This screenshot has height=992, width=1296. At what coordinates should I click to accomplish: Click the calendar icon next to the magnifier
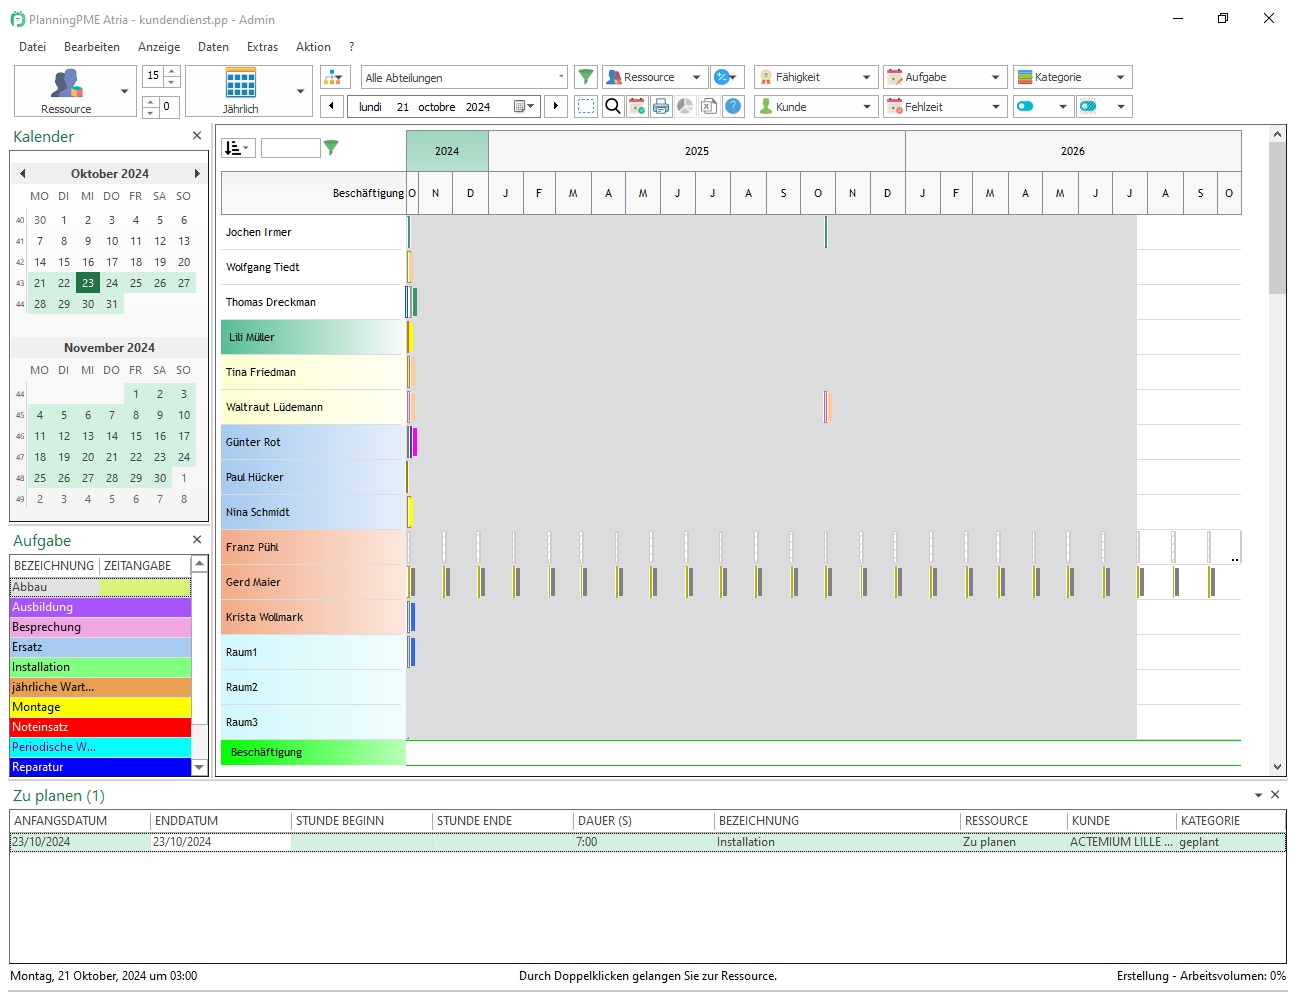(x=637, y=106)
